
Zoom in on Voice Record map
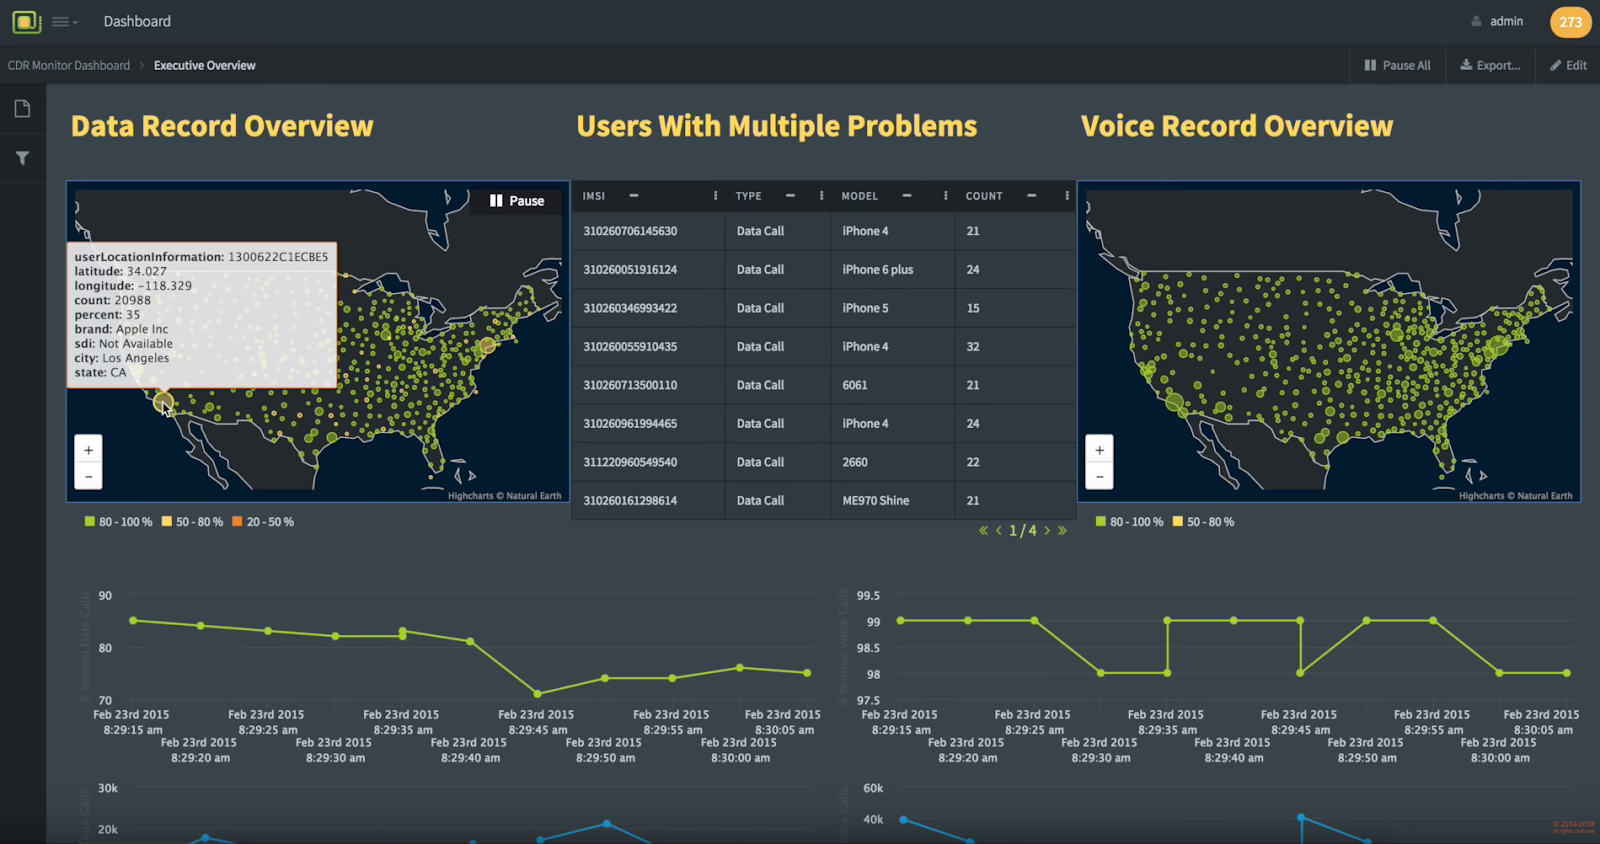pos(1099,450)
